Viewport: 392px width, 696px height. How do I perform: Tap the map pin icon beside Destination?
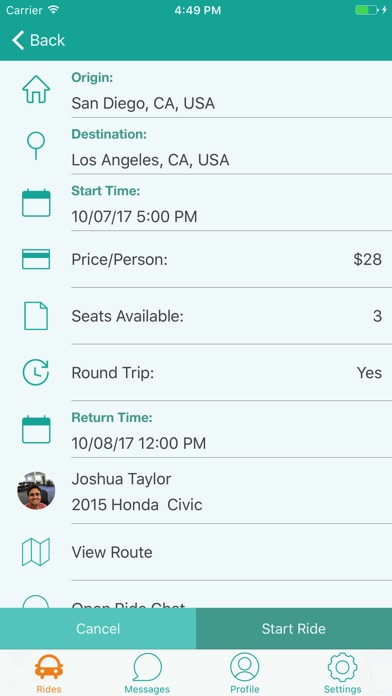click(36, 146)
